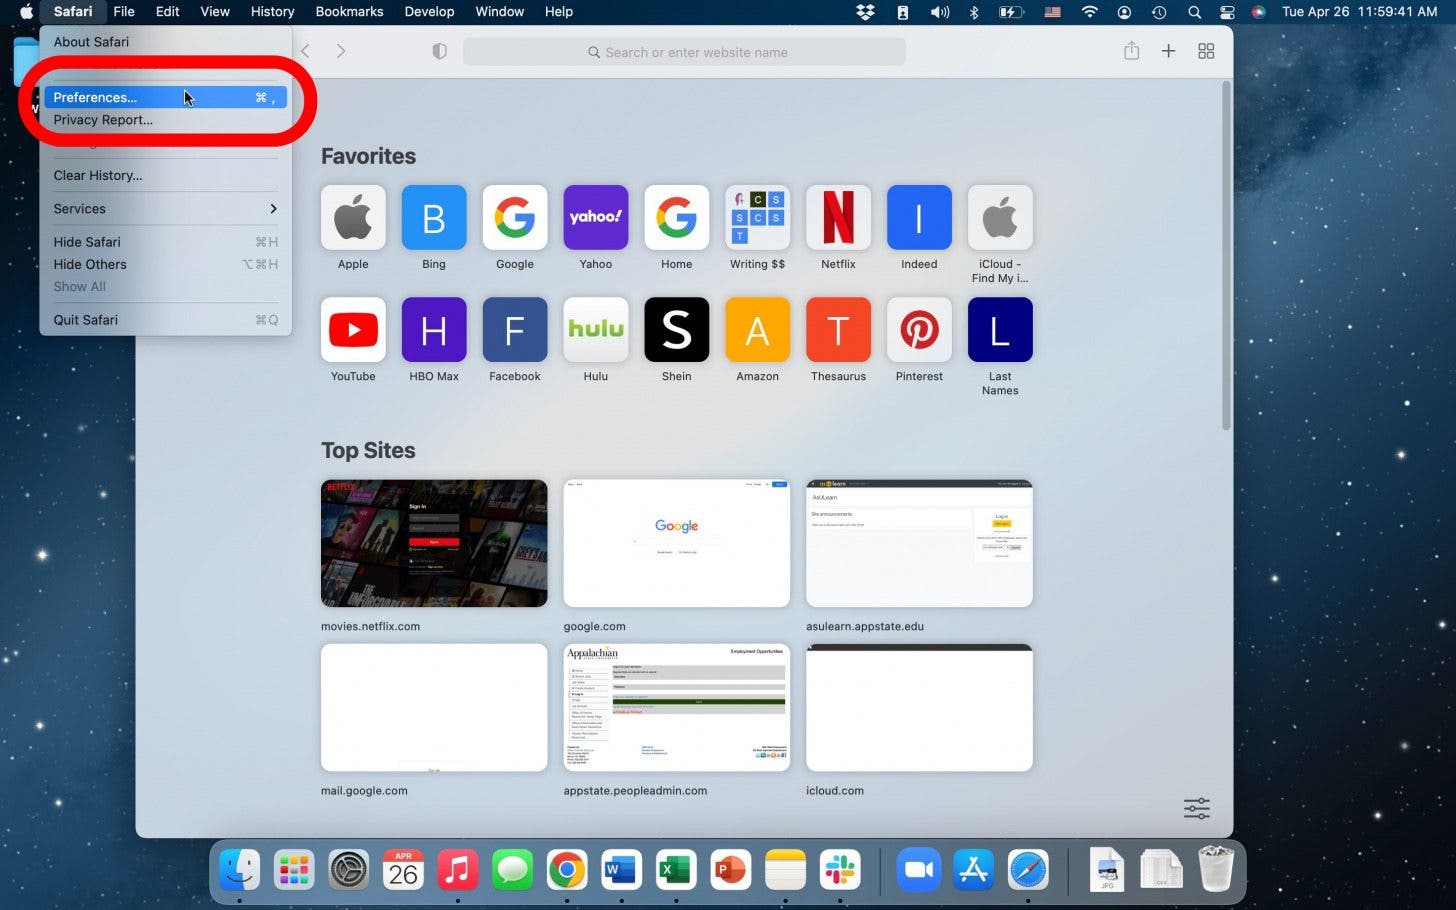Click the Share icon in Safari toolbar
Screen dimensions: 1456x910
click(1131, 51)
